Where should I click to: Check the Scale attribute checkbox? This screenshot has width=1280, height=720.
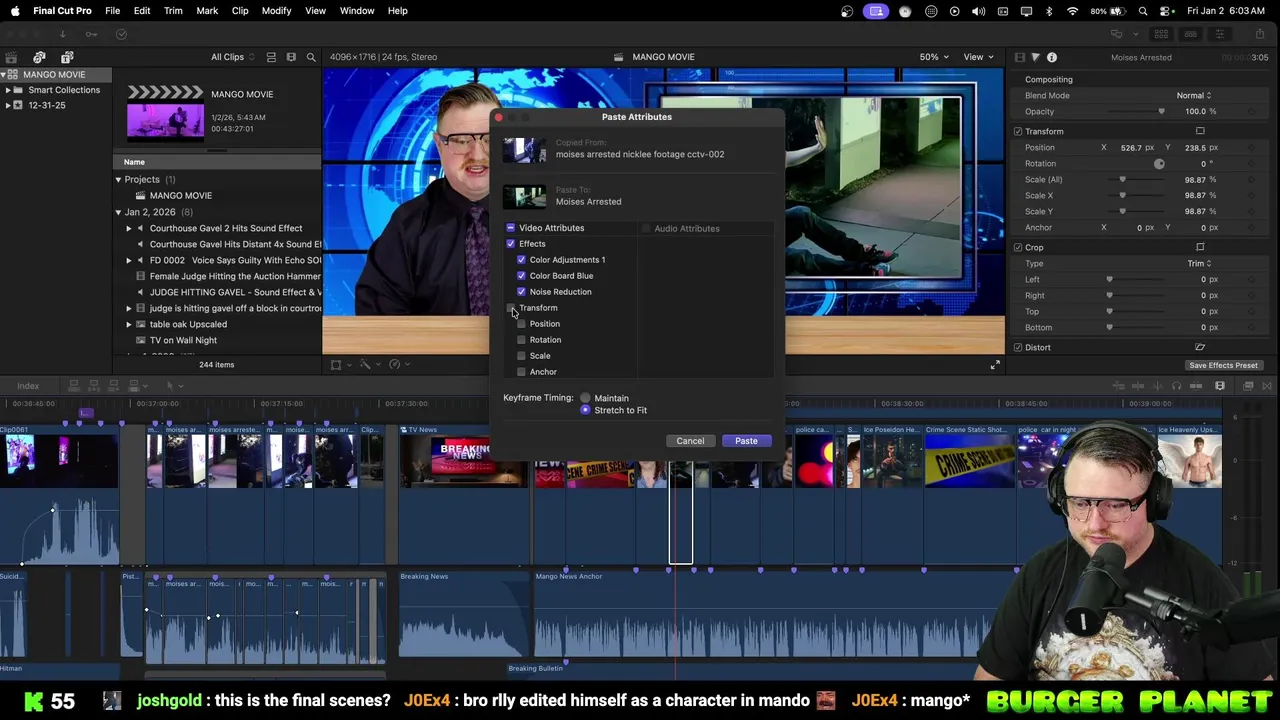521,356
